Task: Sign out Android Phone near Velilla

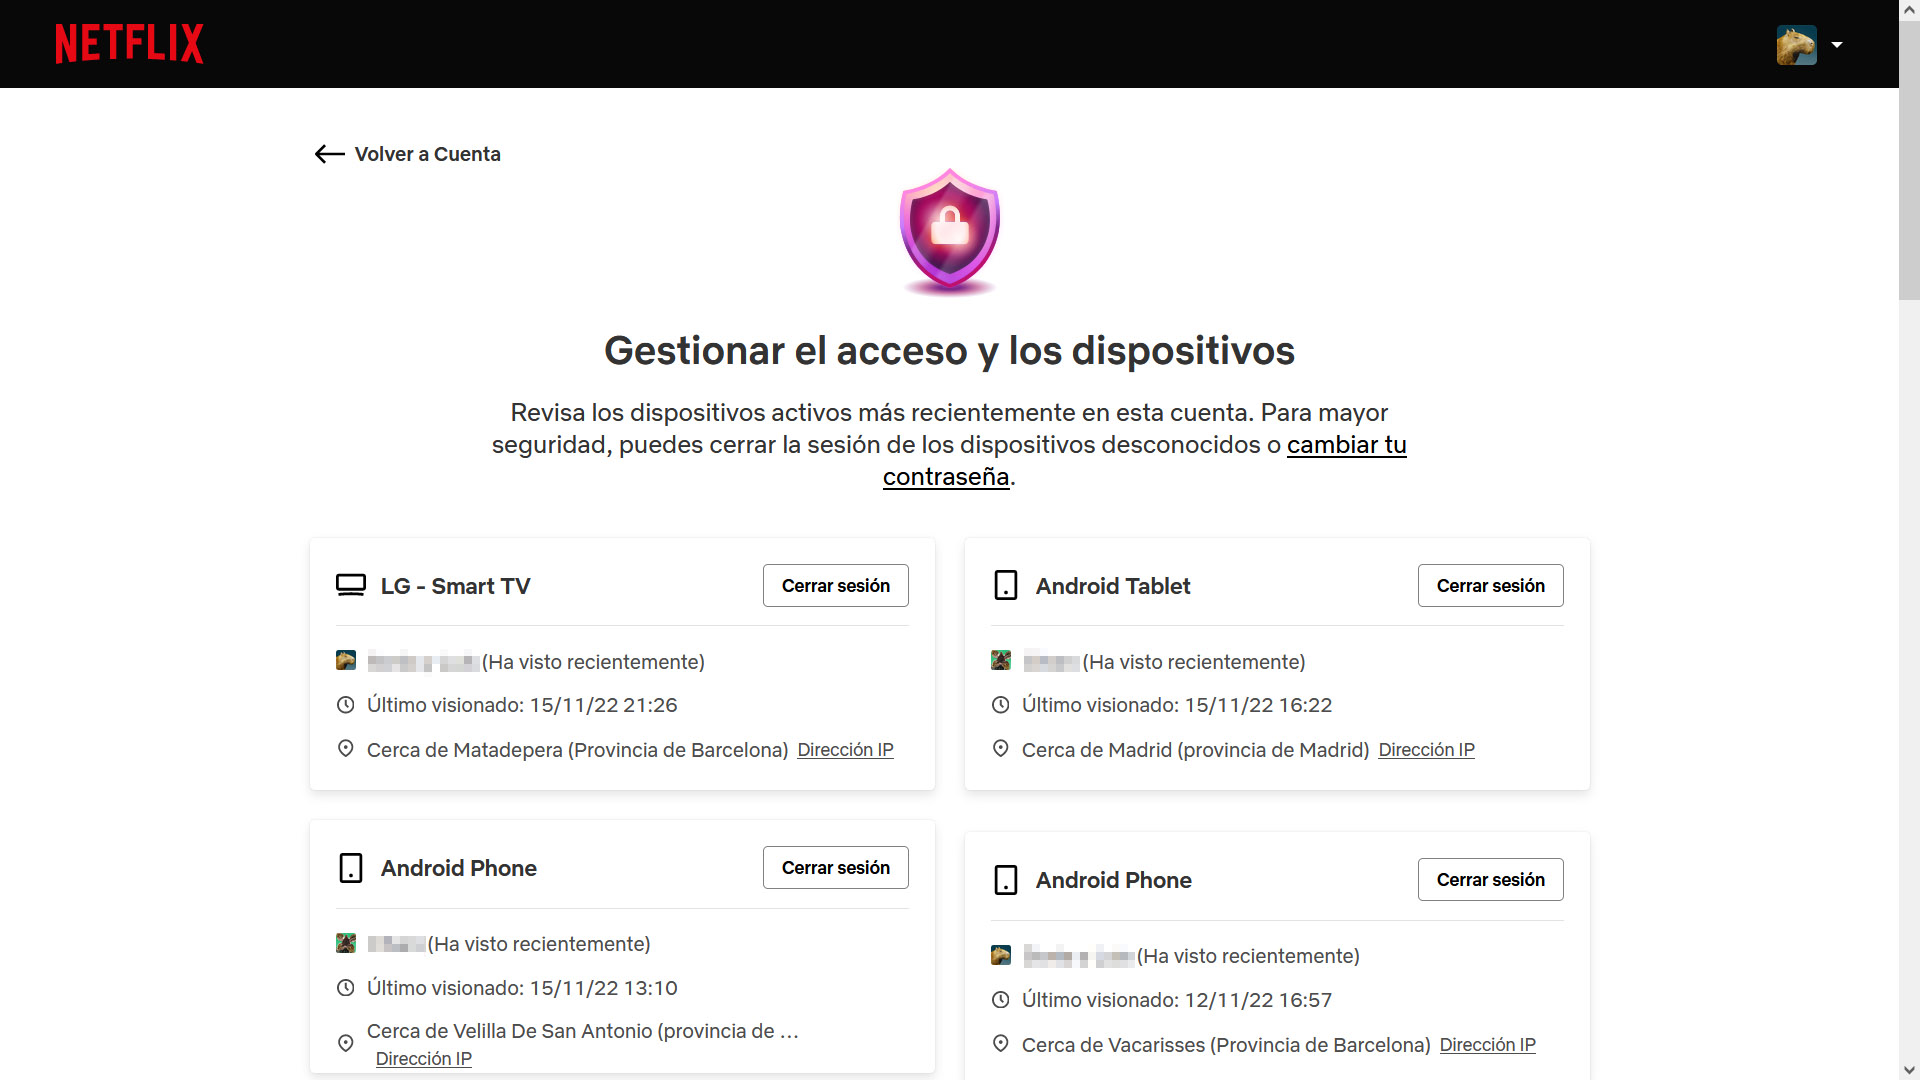Action: point(835,867)
